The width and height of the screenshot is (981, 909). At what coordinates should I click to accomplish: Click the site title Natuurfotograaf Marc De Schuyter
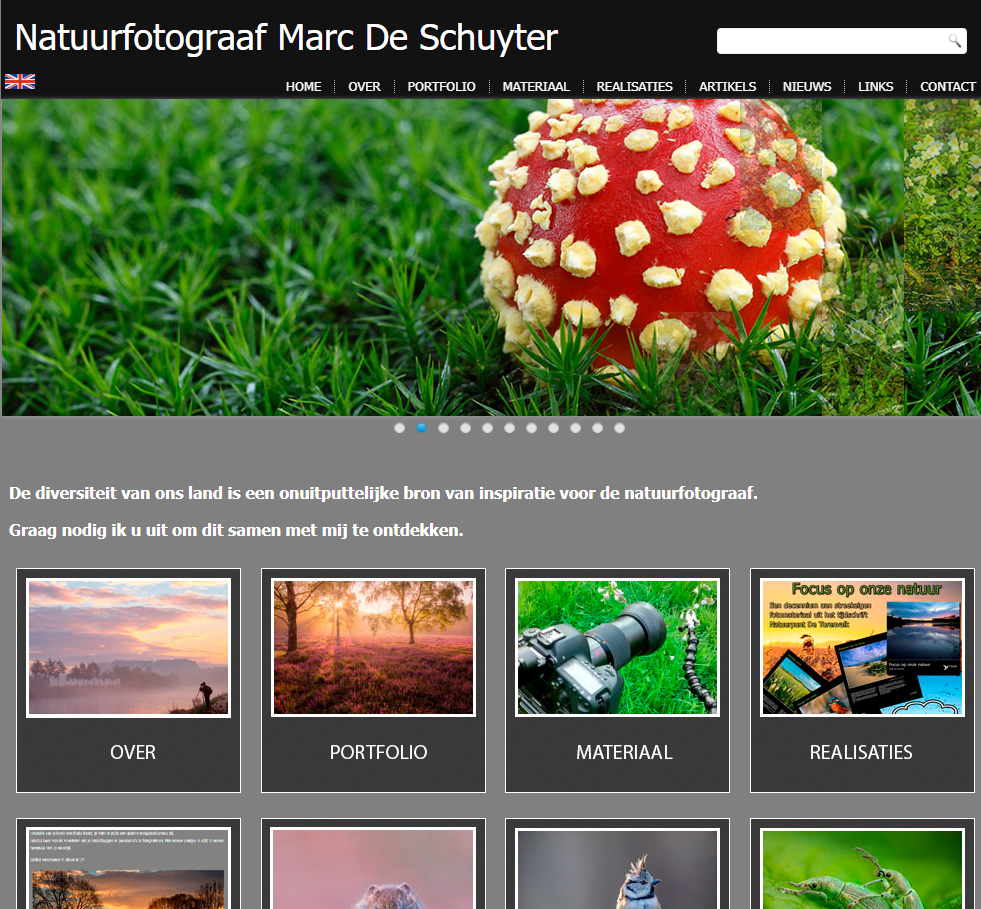point(286,38)
